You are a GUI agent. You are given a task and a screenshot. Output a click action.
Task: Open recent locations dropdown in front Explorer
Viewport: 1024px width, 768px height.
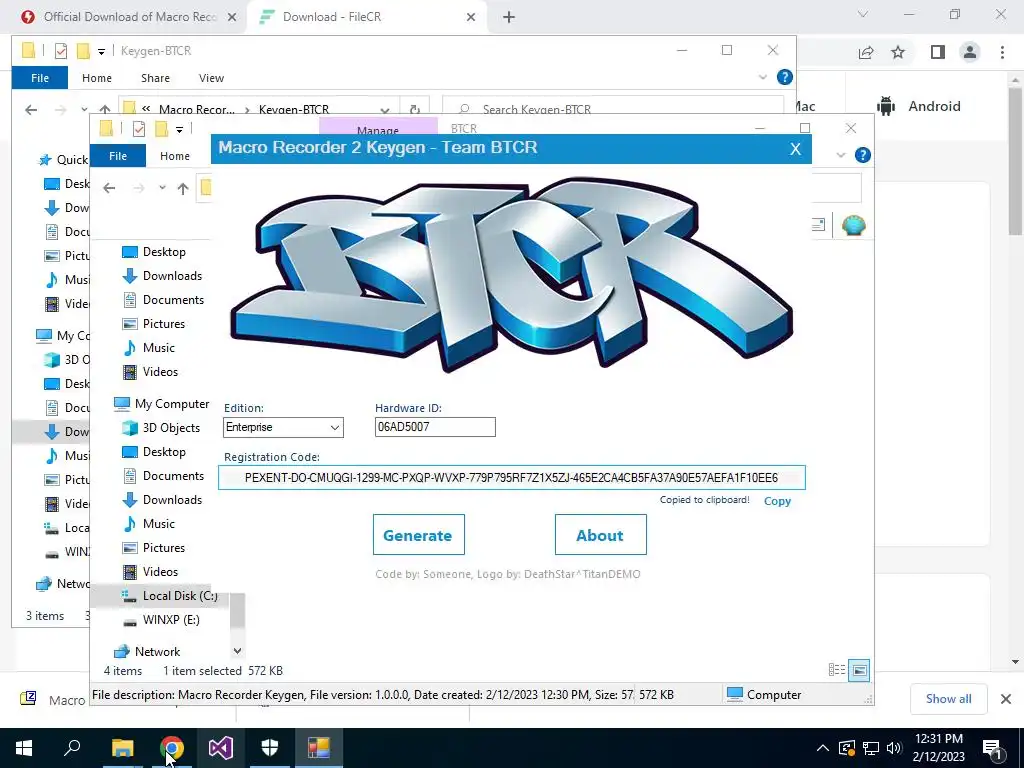coord(162,188)
